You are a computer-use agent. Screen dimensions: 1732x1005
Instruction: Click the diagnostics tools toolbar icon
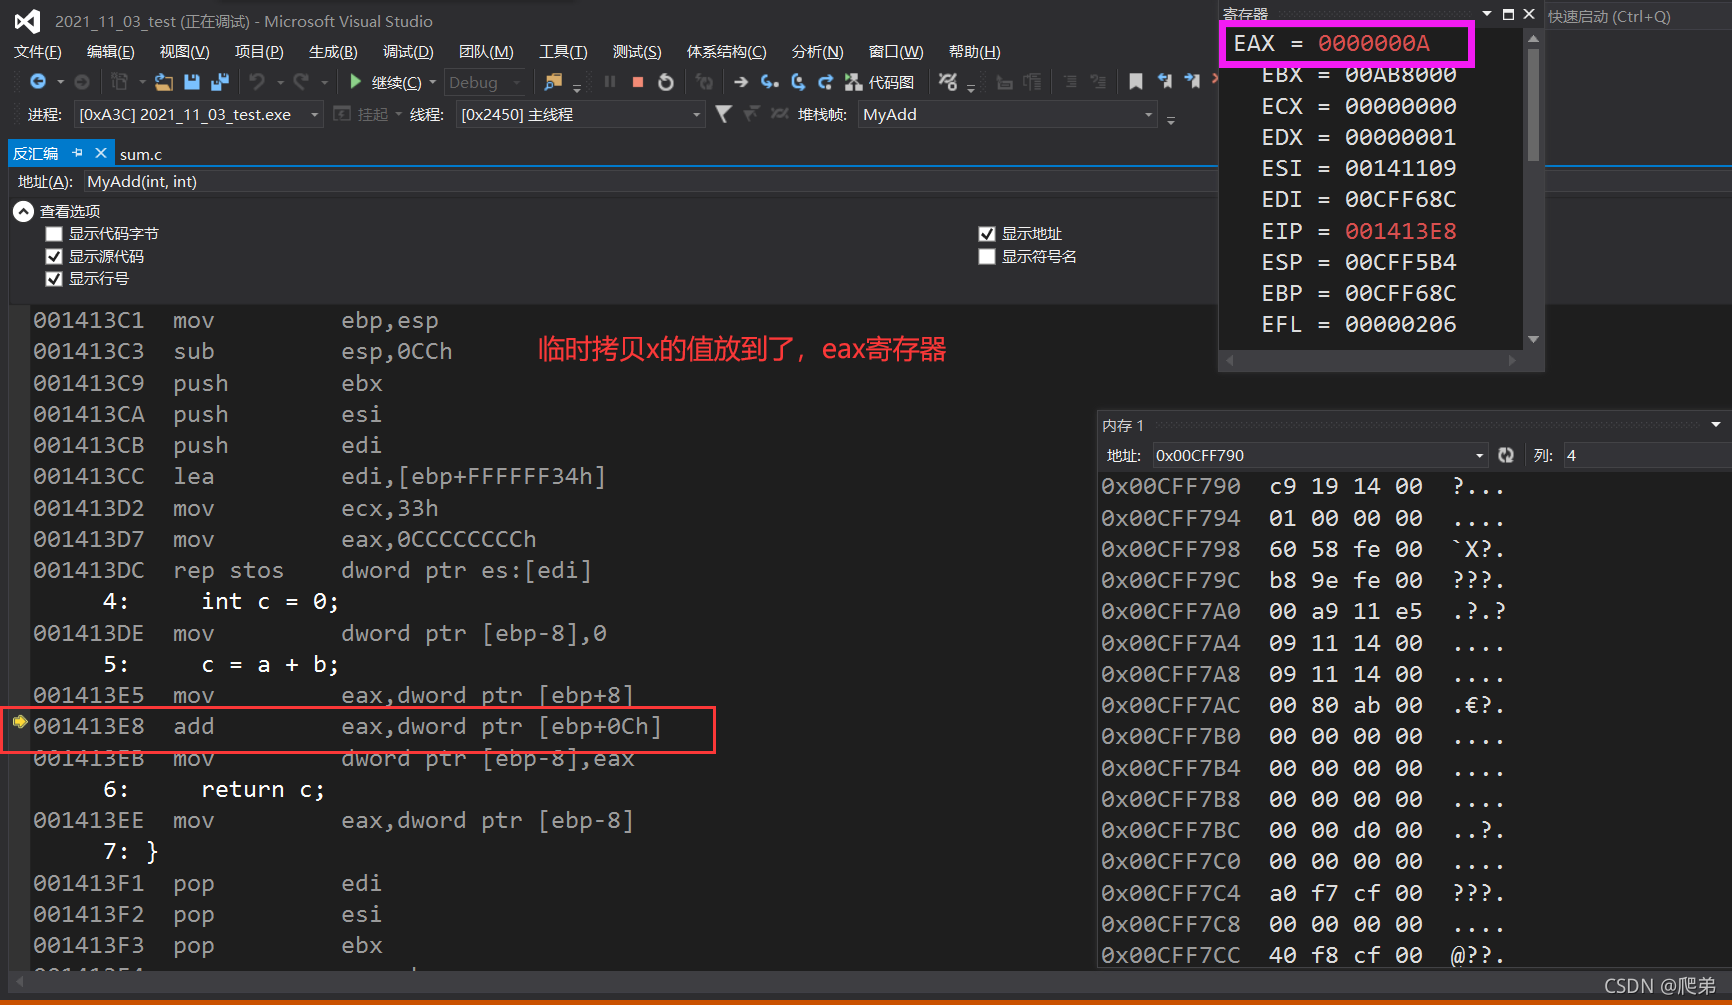point(948,82)
